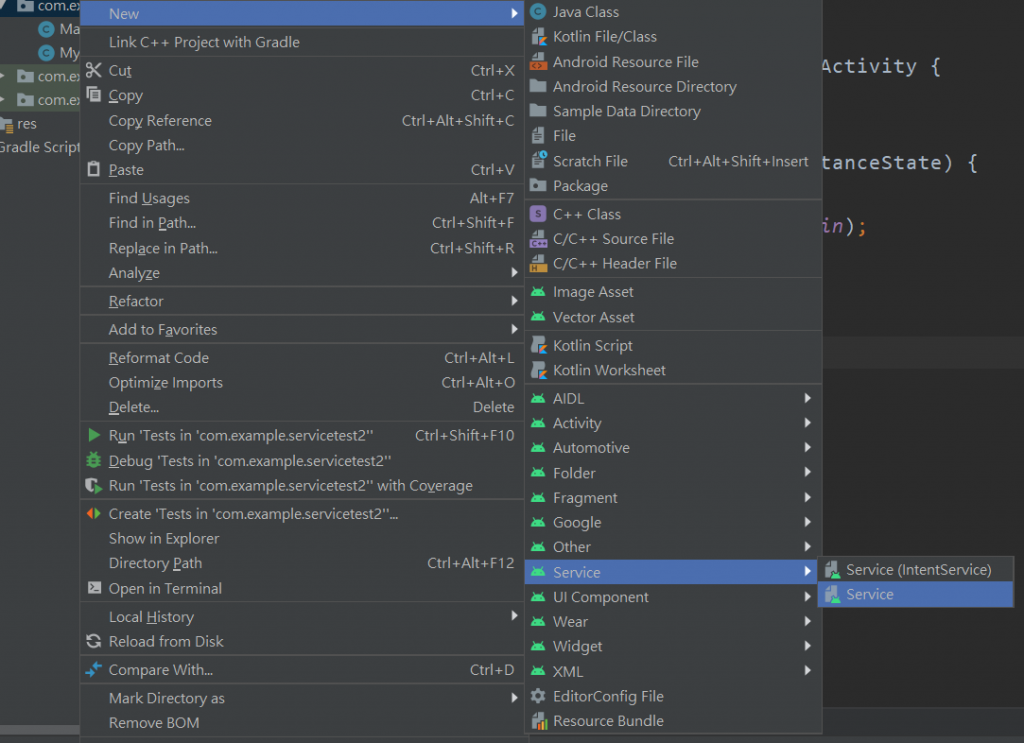The width and height of the screenshot is (1024, 743).
Task: Choose Replace in Path... entry
Action: click(x=302, y=248)
